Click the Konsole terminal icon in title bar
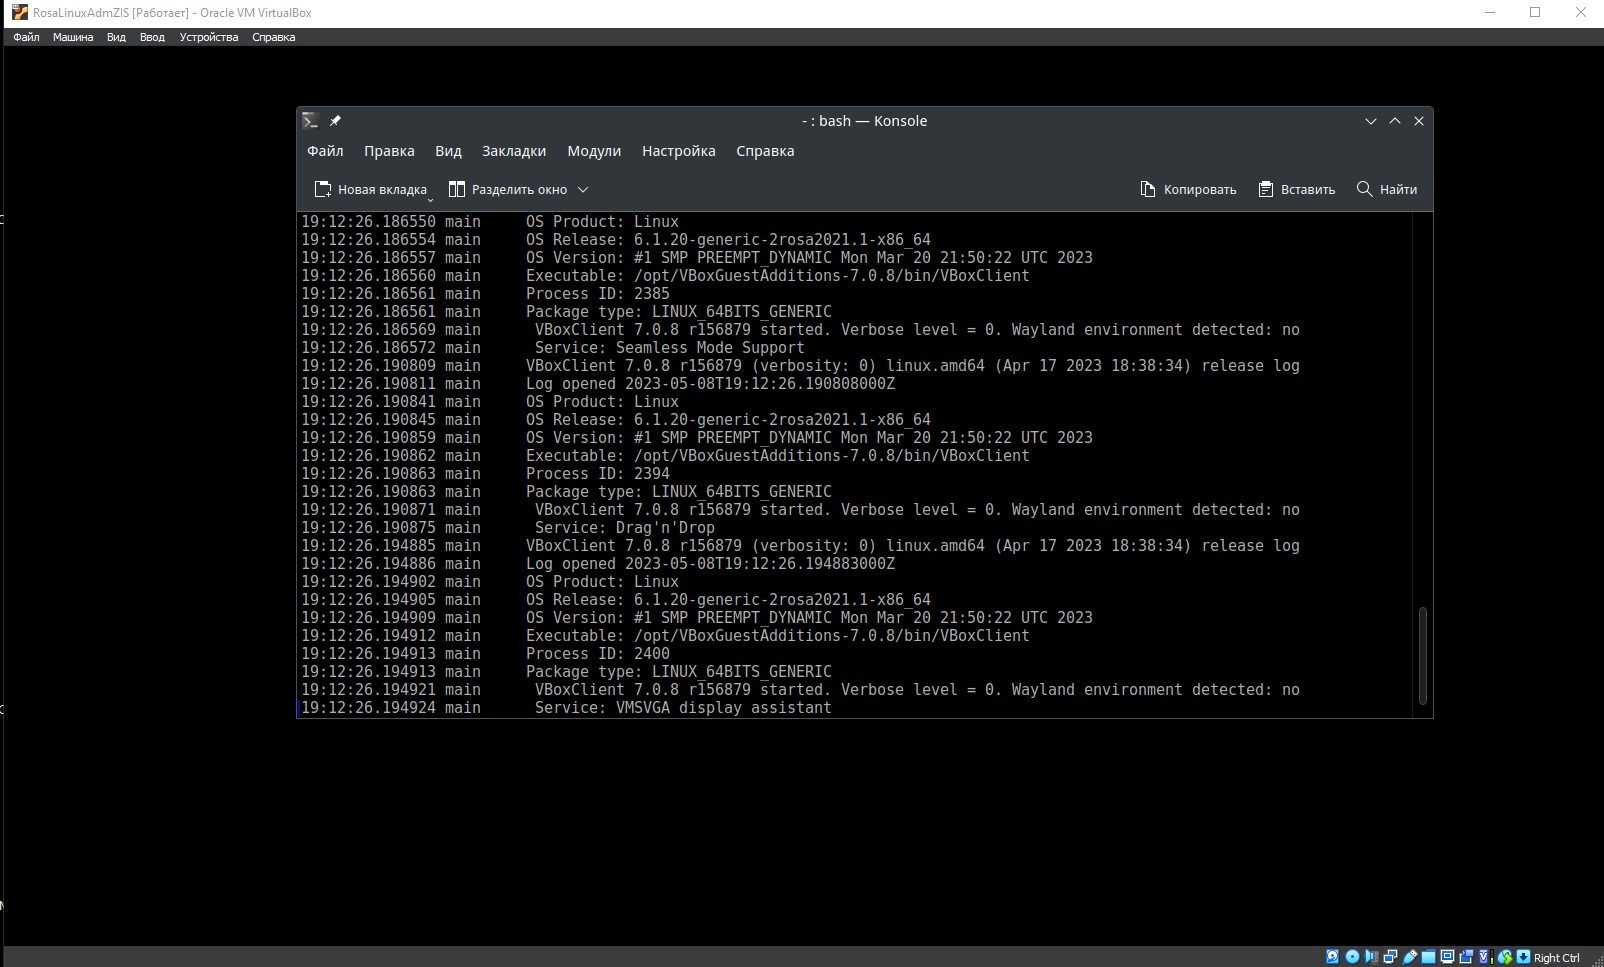Screen dimensions: 1604x967 [x=310, y=121]
